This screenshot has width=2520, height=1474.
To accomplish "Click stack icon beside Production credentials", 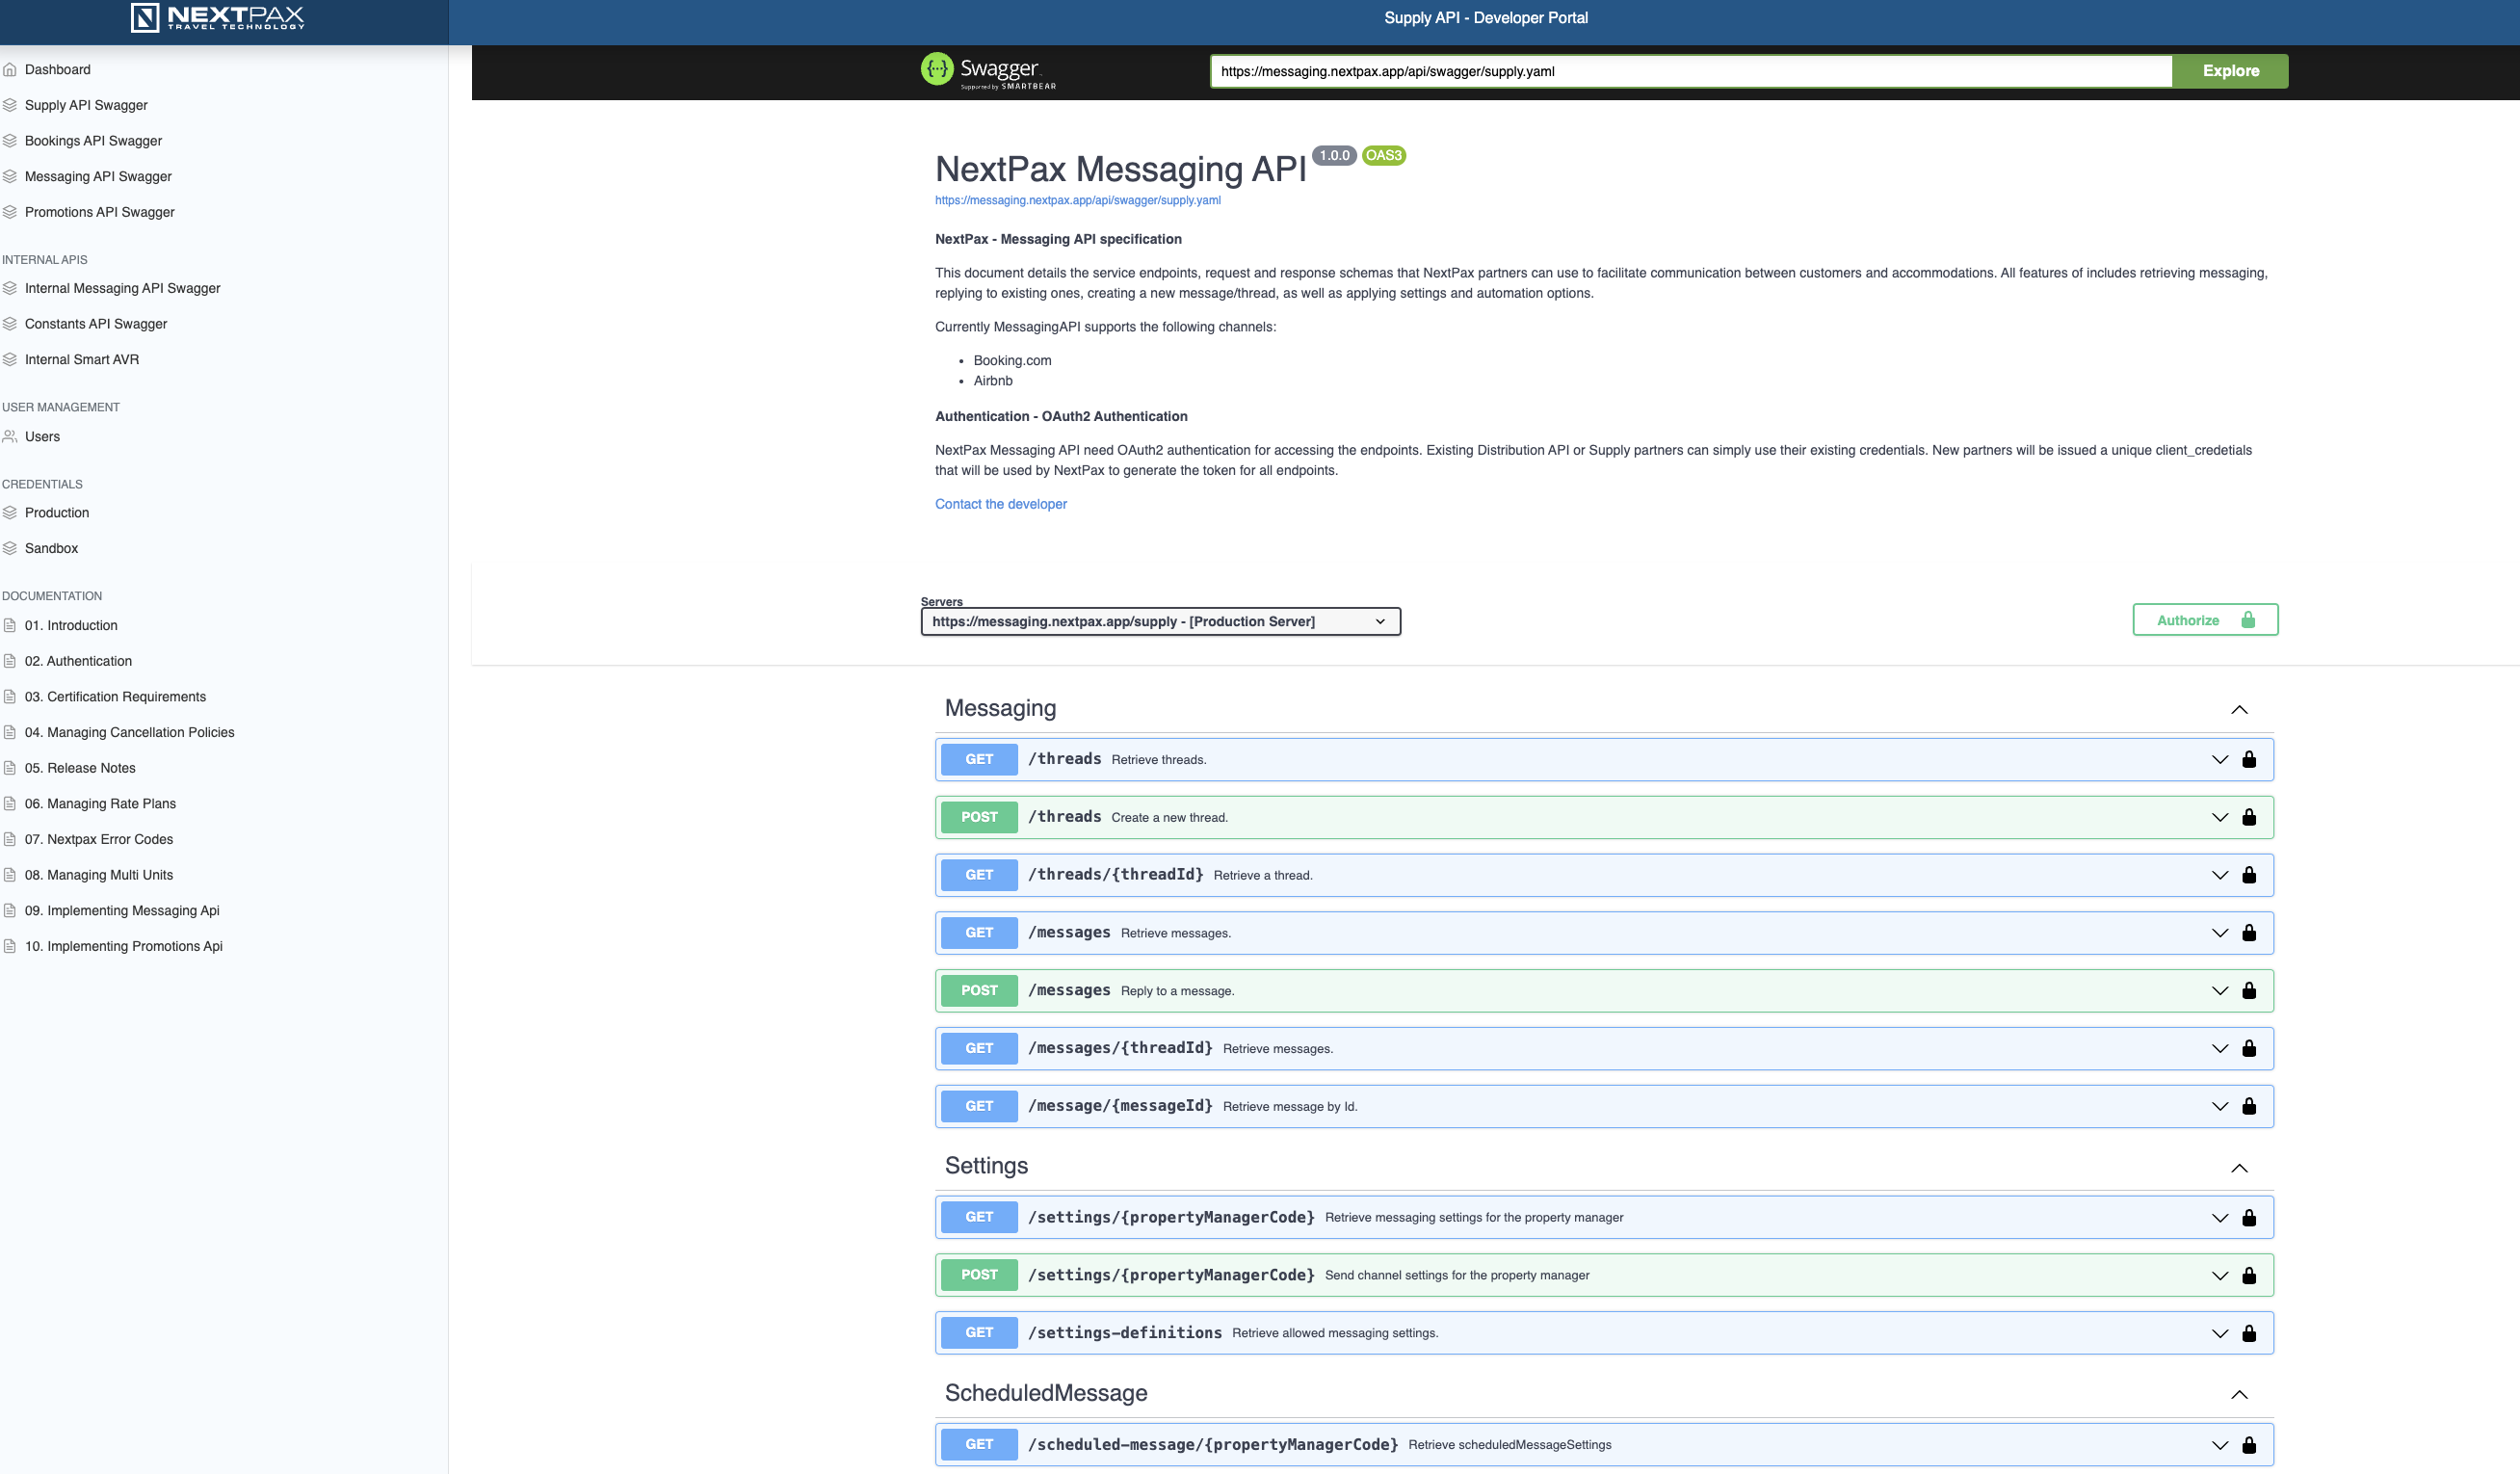I will (10, 512).
